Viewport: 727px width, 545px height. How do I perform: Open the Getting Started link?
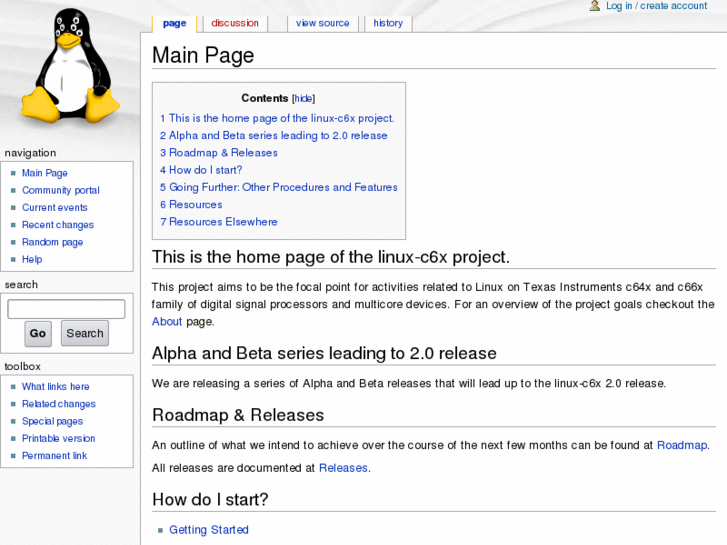pyautogui.click(x=209, y=530)
